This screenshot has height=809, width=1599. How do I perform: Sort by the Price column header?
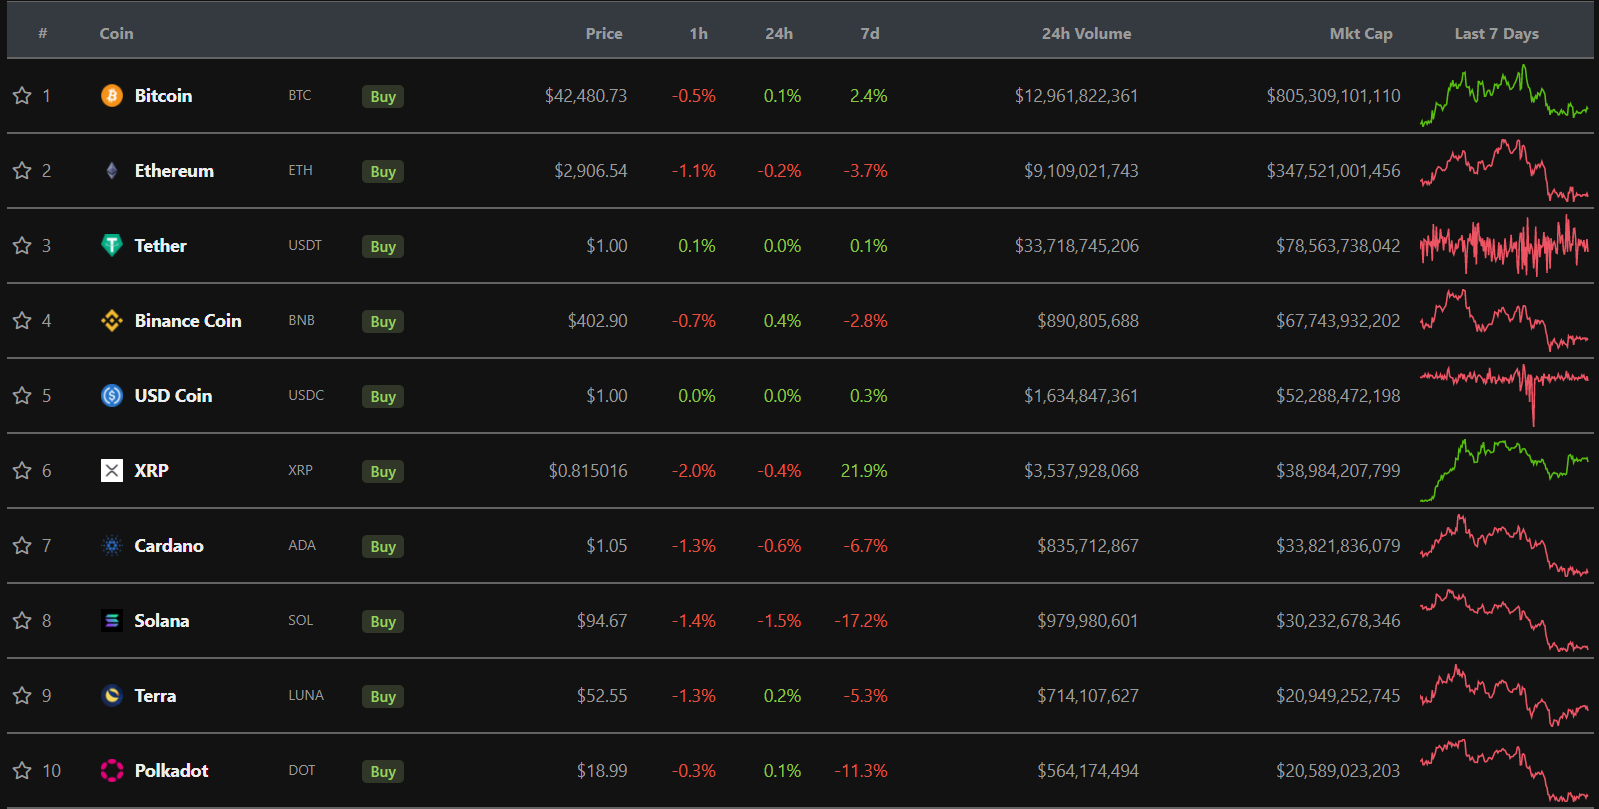point(604,33)
